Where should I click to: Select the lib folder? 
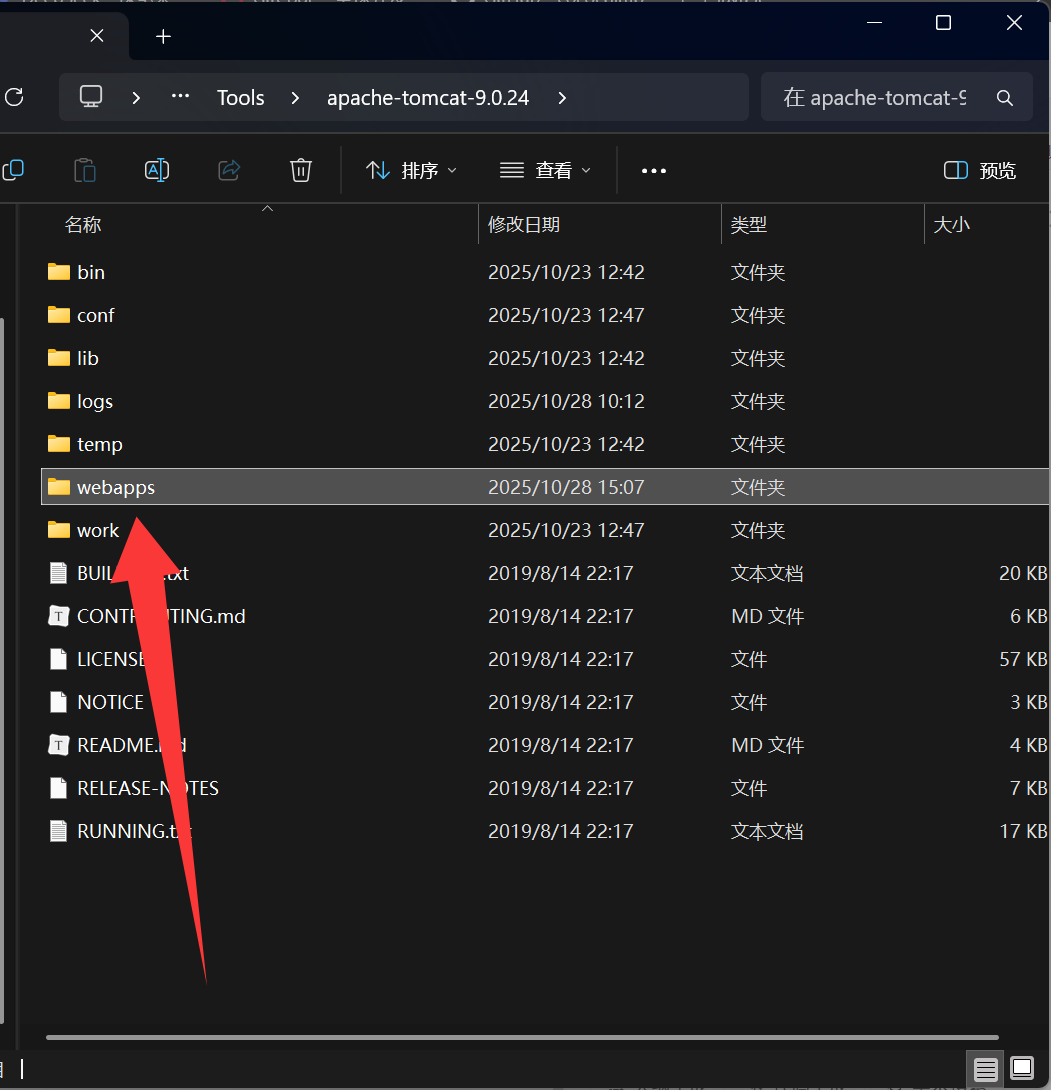(545, 358)
